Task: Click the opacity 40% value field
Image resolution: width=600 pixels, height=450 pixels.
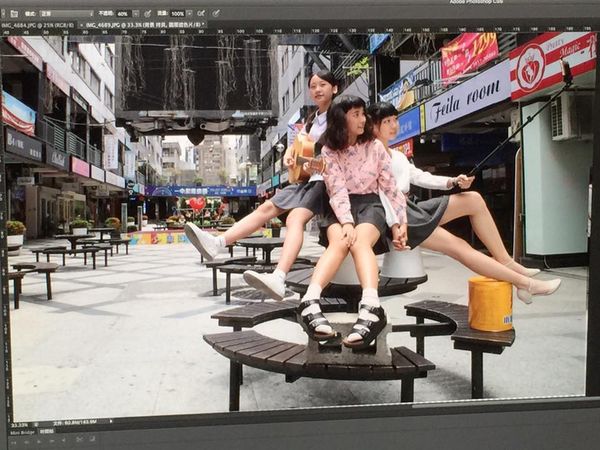Action: pos(123,14)
